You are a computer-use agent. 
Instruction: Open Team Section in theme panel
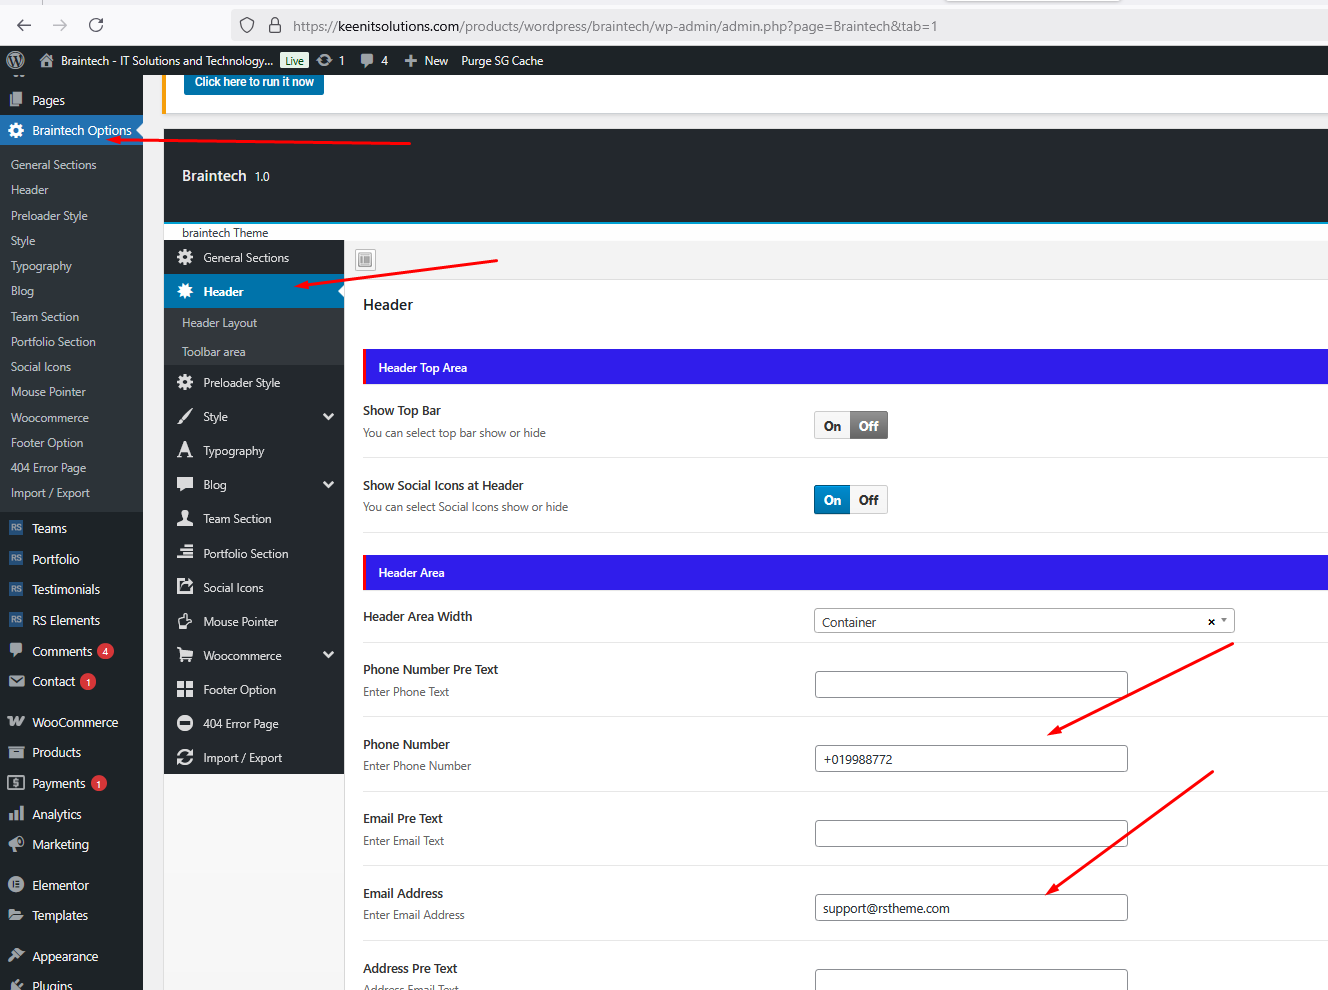tap(254, 519)
